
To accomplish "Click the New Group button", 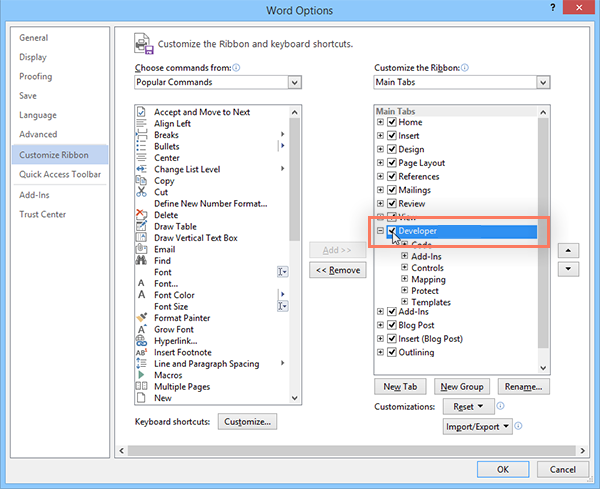I will coord(461,386).
